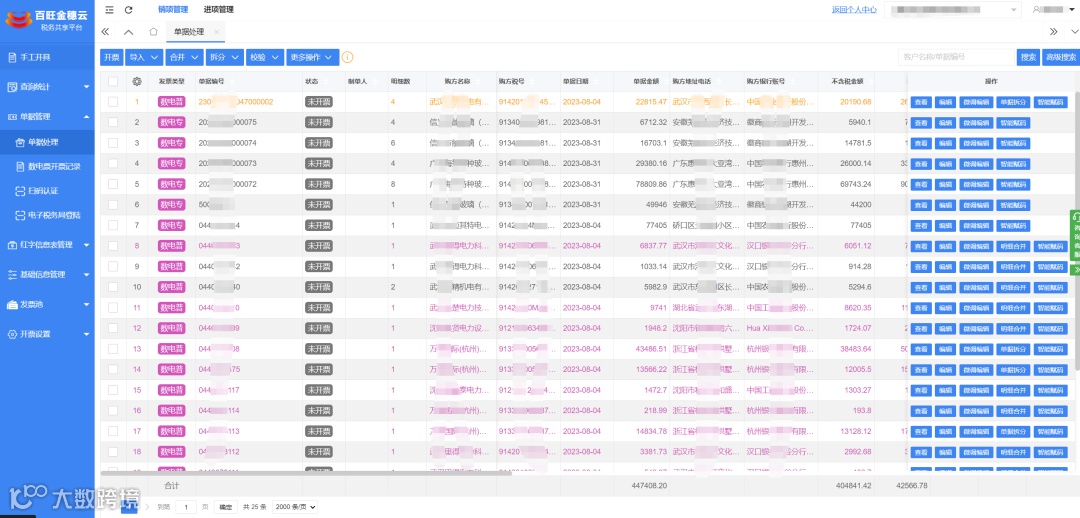Click the user avatar icon at top right
Image resolution: width=1080 pixels, height=518 pixels.
click(1036, 10)
